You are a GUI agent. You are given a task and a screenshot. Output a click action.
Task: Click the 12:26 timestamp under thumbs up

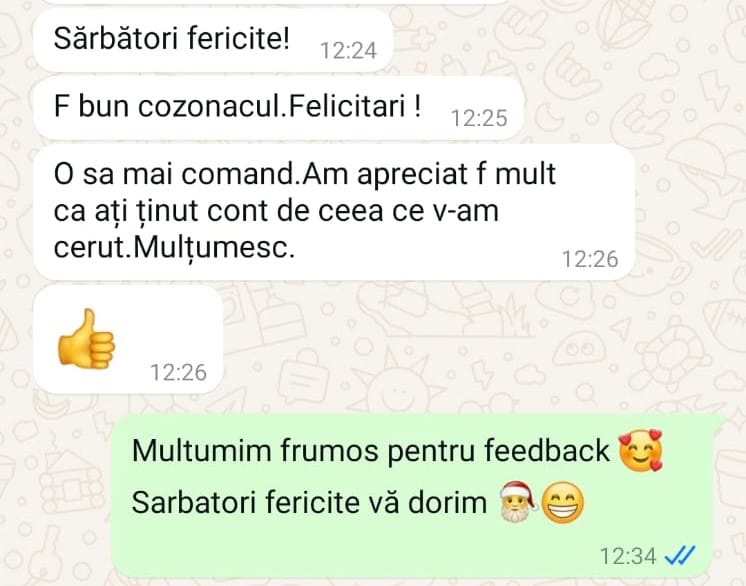pos(178,372)
